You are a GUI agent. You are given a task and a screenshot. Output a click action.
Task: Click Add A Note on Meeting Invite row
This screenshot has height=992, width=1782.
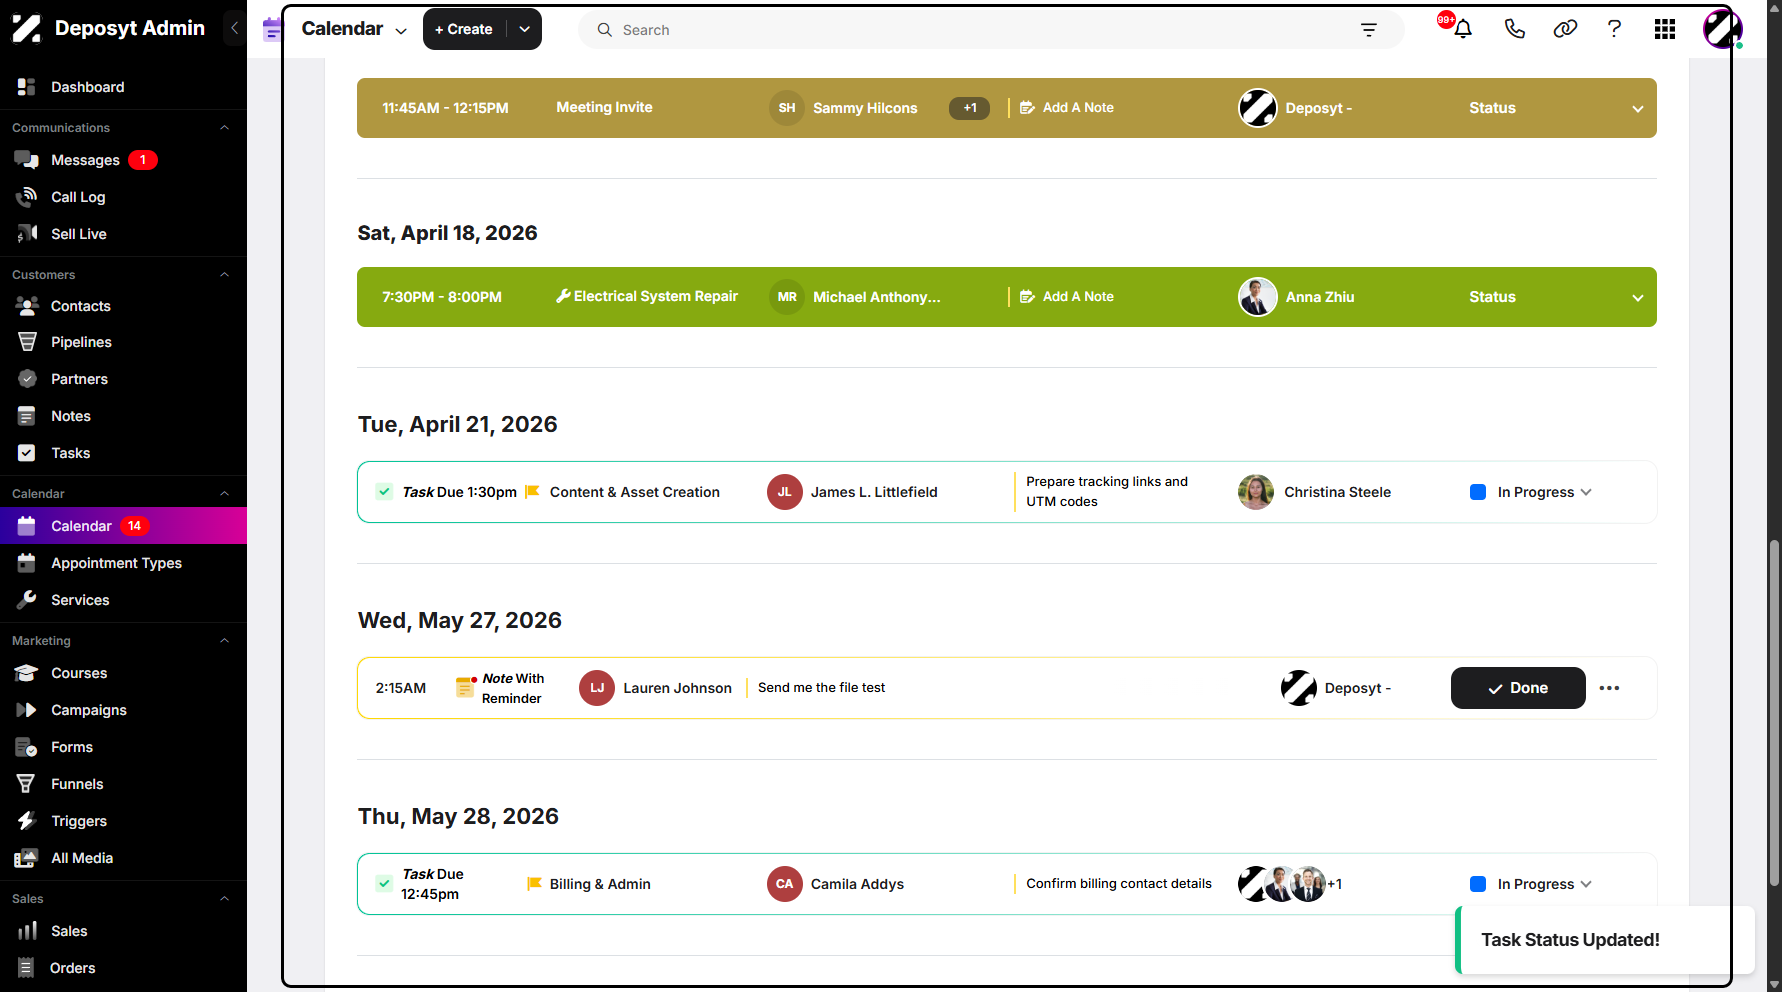[1067, 107]
